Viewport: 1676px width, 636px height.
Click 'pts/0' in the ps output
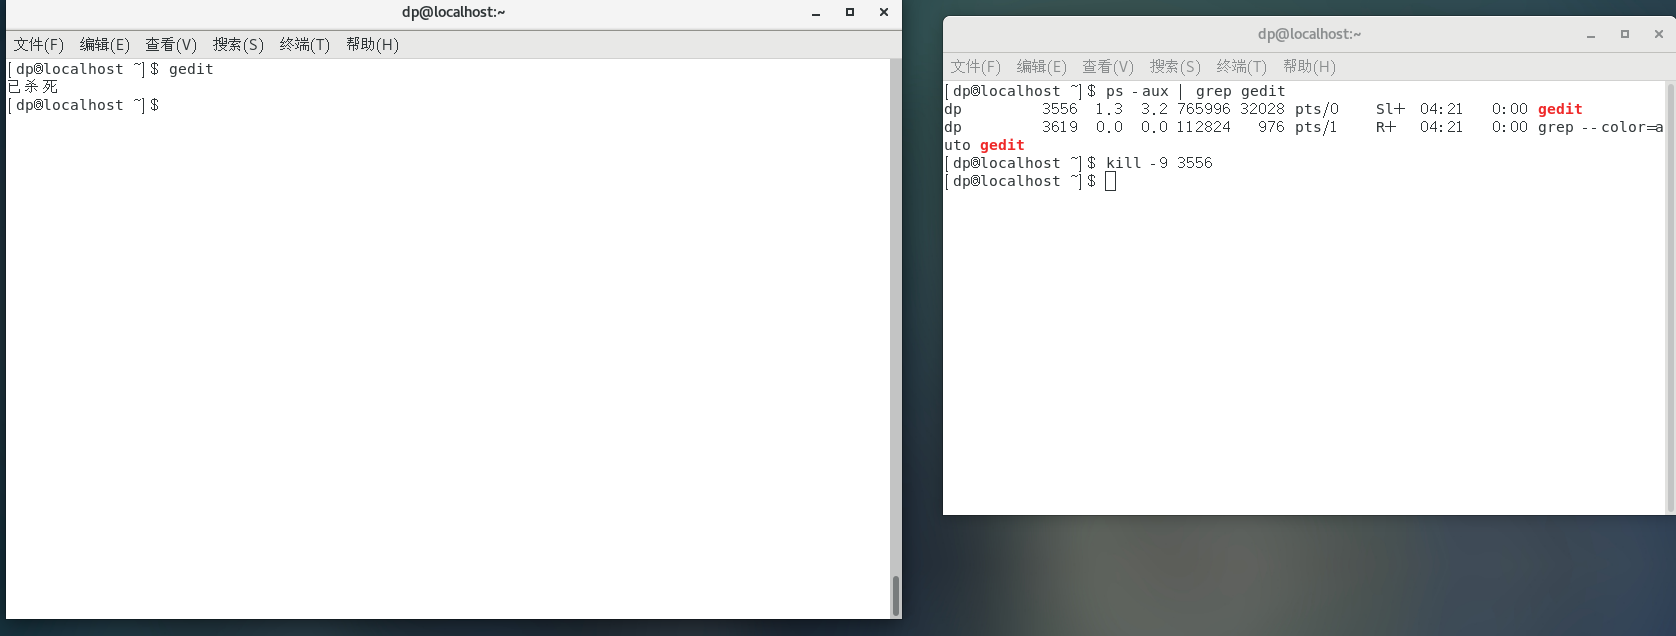tap(1317, 109)
